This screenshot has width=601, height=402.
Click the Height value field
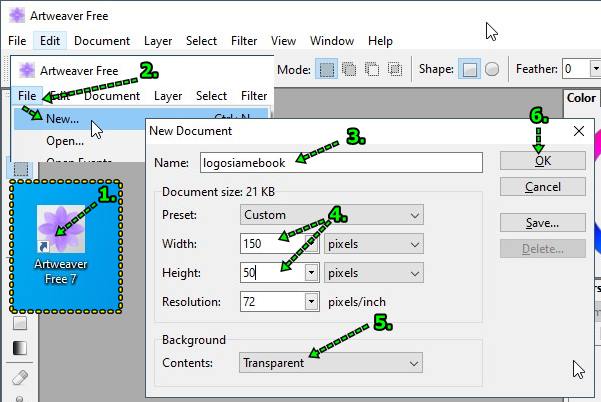coord(273,273)
